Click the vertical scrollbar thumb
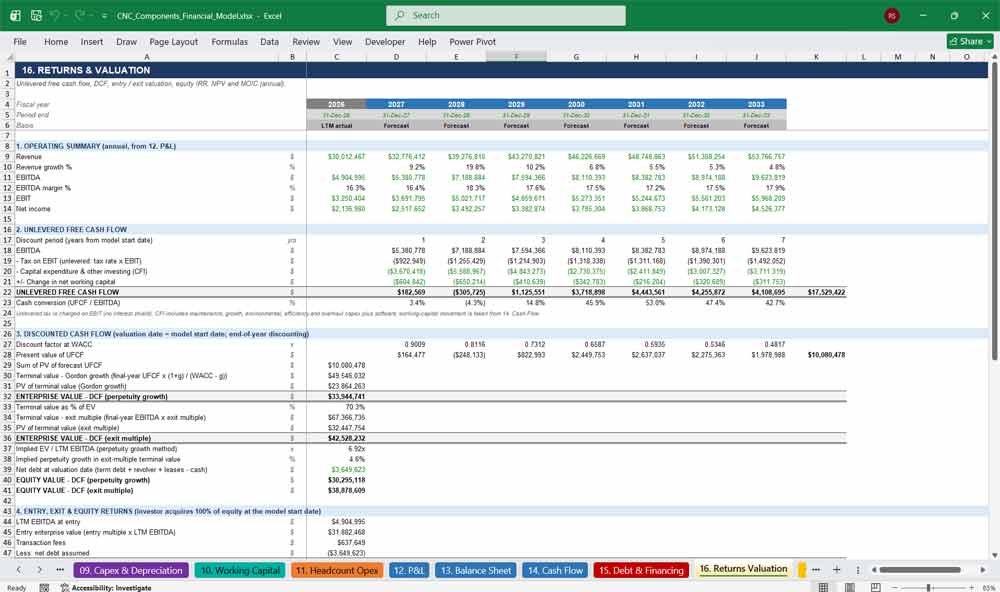1000x592 pixels. click(996, 211)
